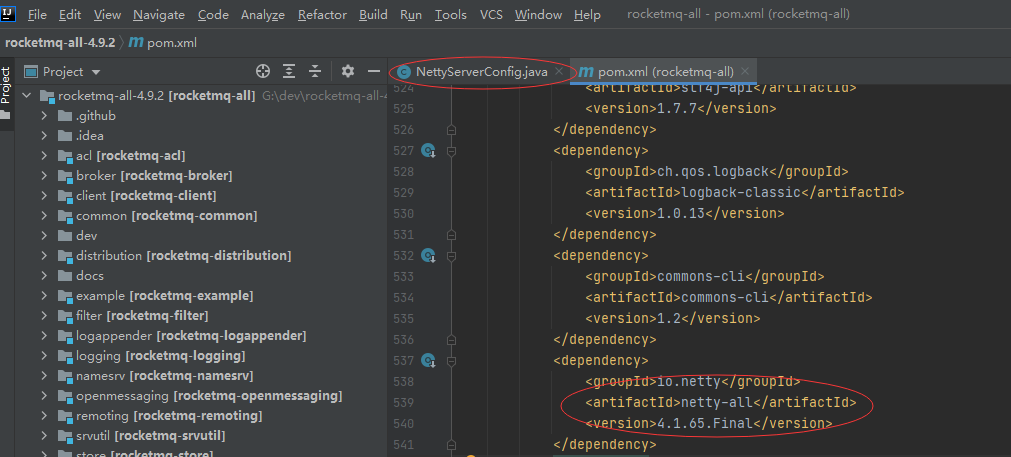The height and width of the screenshot is (457, 1011).
Task: Open the Build menu
Action: click(x=373, y=14)
